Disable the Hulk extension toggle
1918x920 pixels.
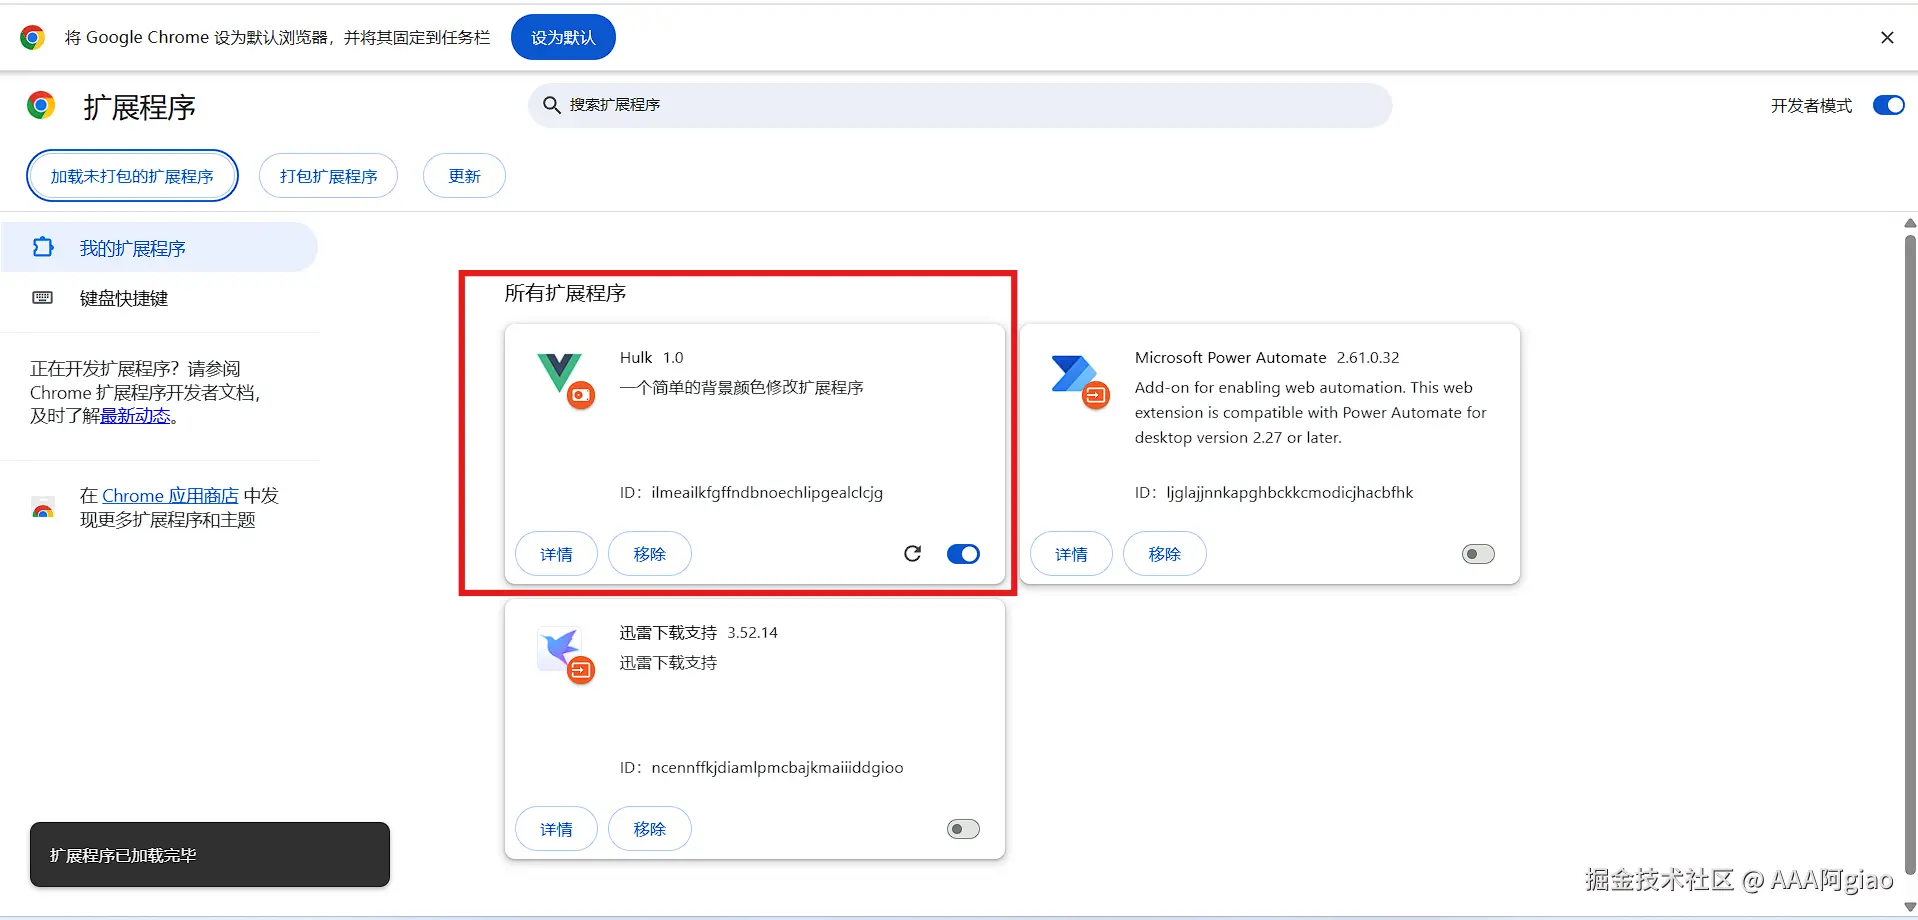[x=963, y=554]
